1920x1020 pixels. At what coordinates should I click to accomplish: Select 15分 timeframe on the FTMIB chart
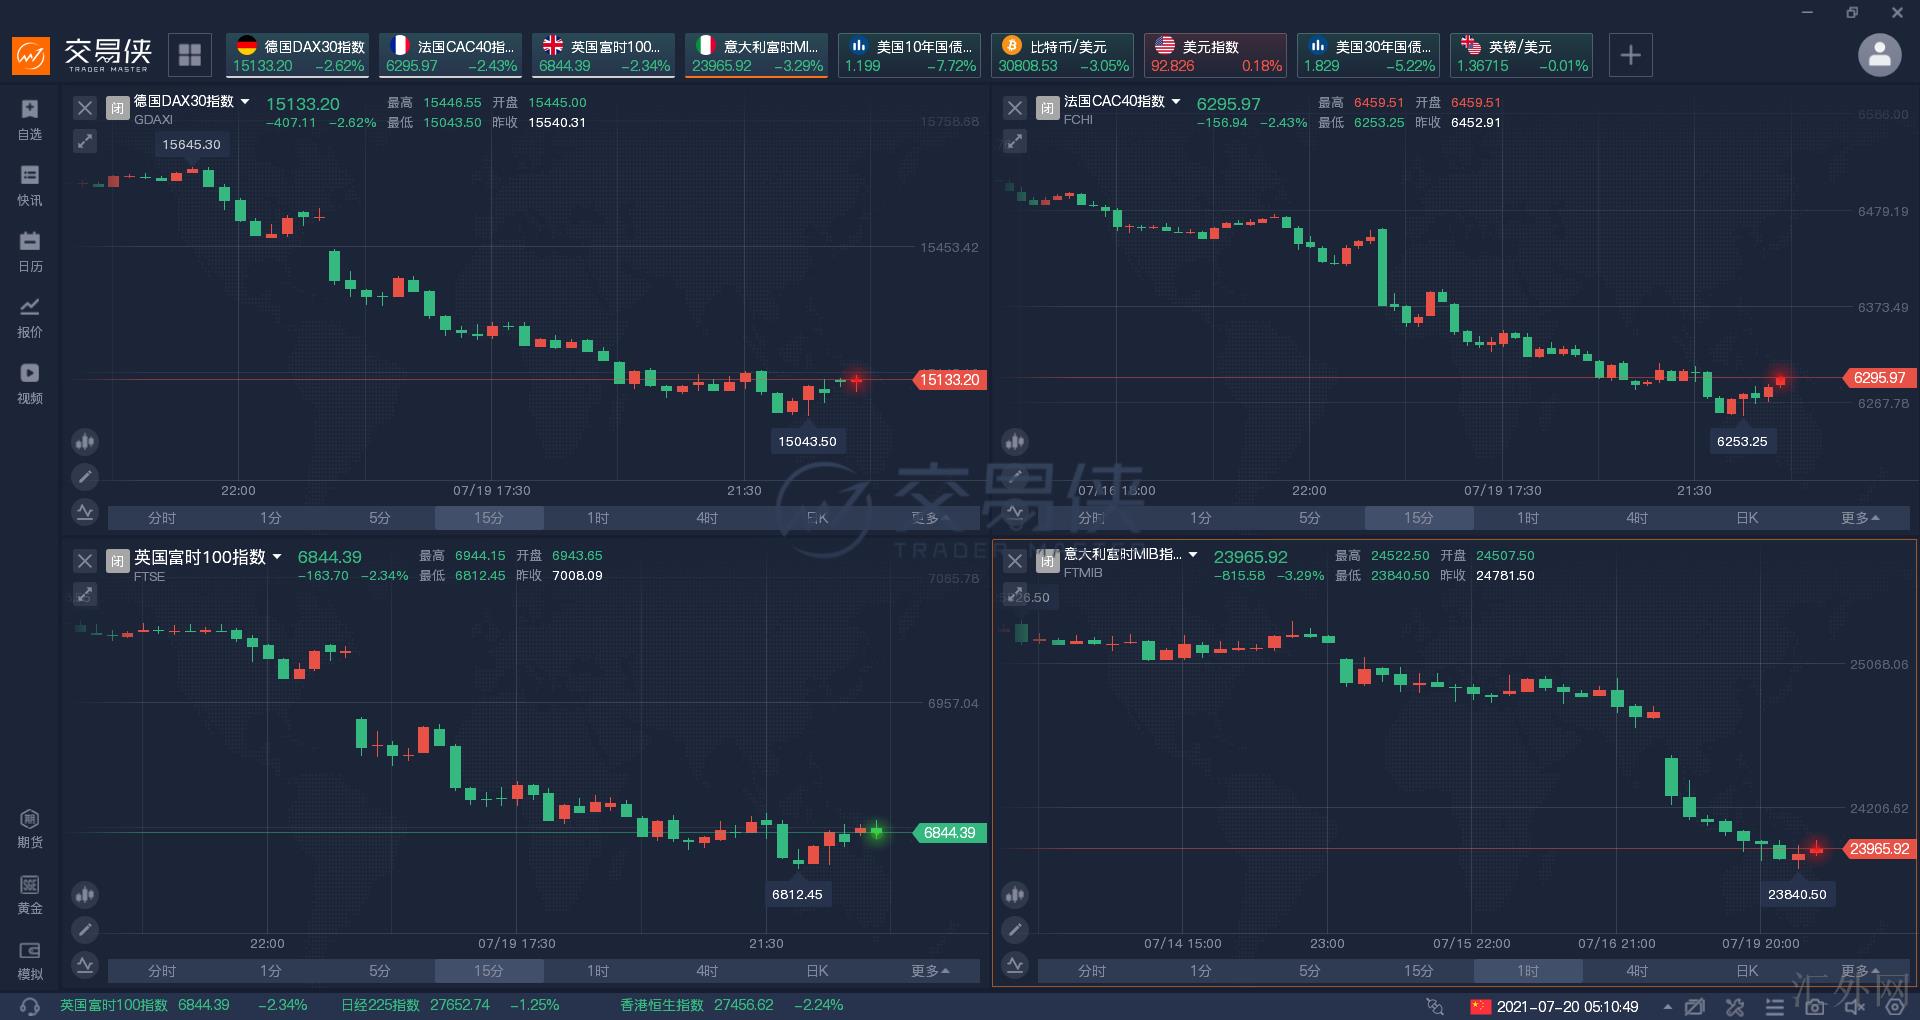pyautogui.click(x=1419, y=971)
